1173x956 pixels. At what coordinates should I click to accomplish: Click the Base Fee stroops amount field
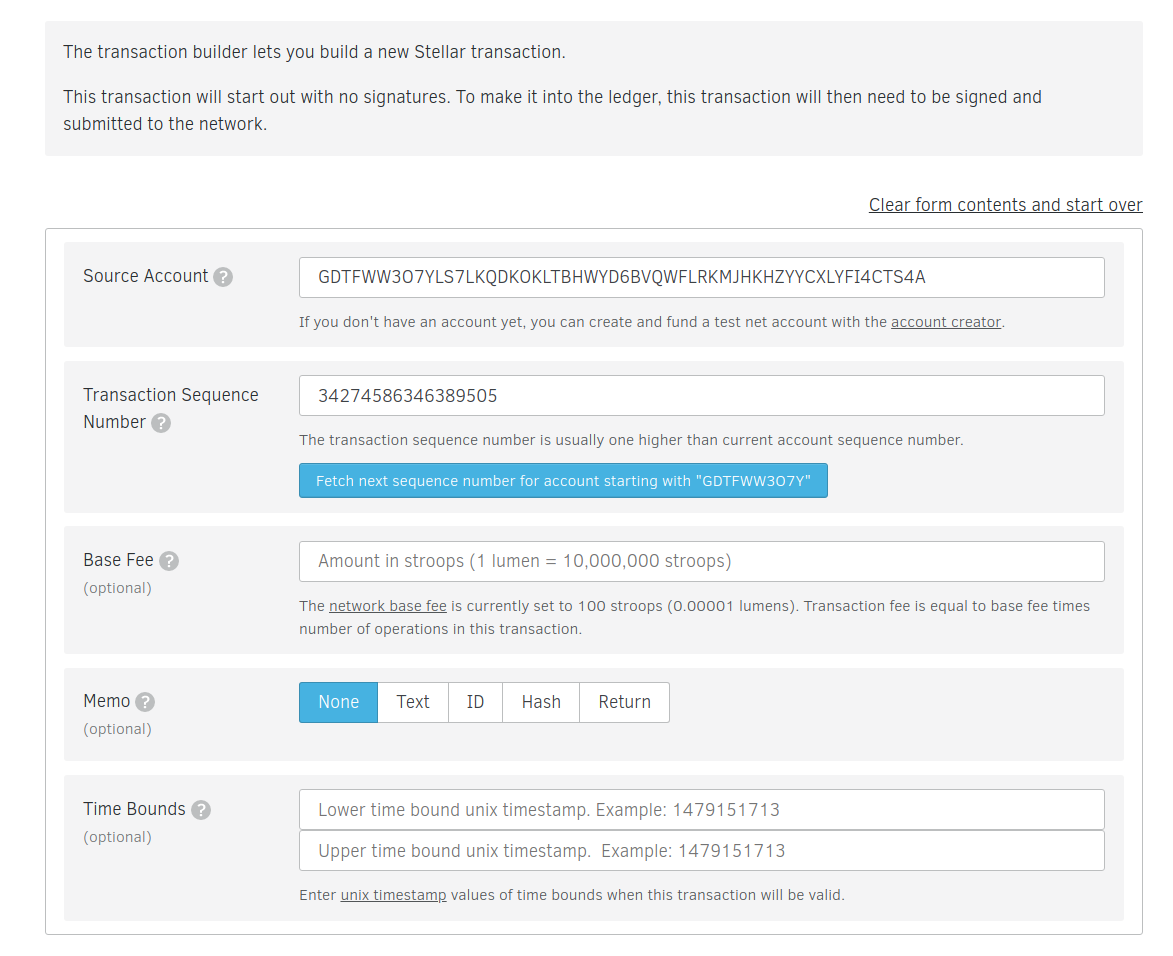click(x=700, y=561)
